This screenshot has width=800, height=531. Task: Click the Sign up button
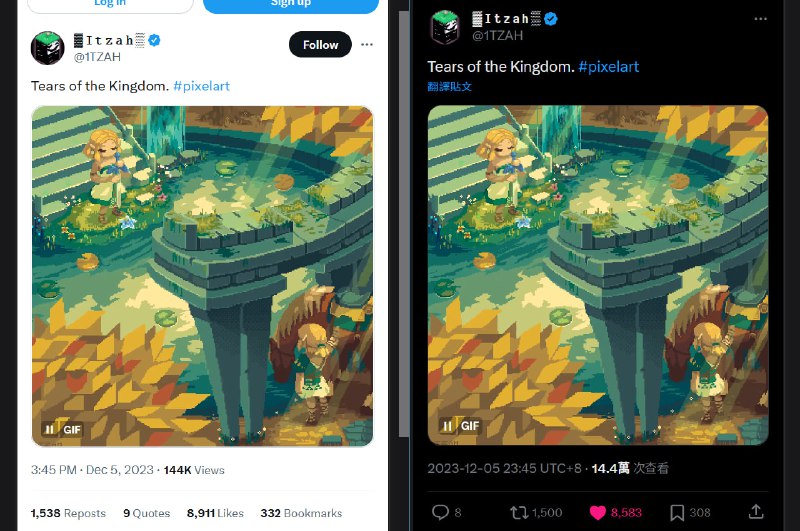pos(291,4)
